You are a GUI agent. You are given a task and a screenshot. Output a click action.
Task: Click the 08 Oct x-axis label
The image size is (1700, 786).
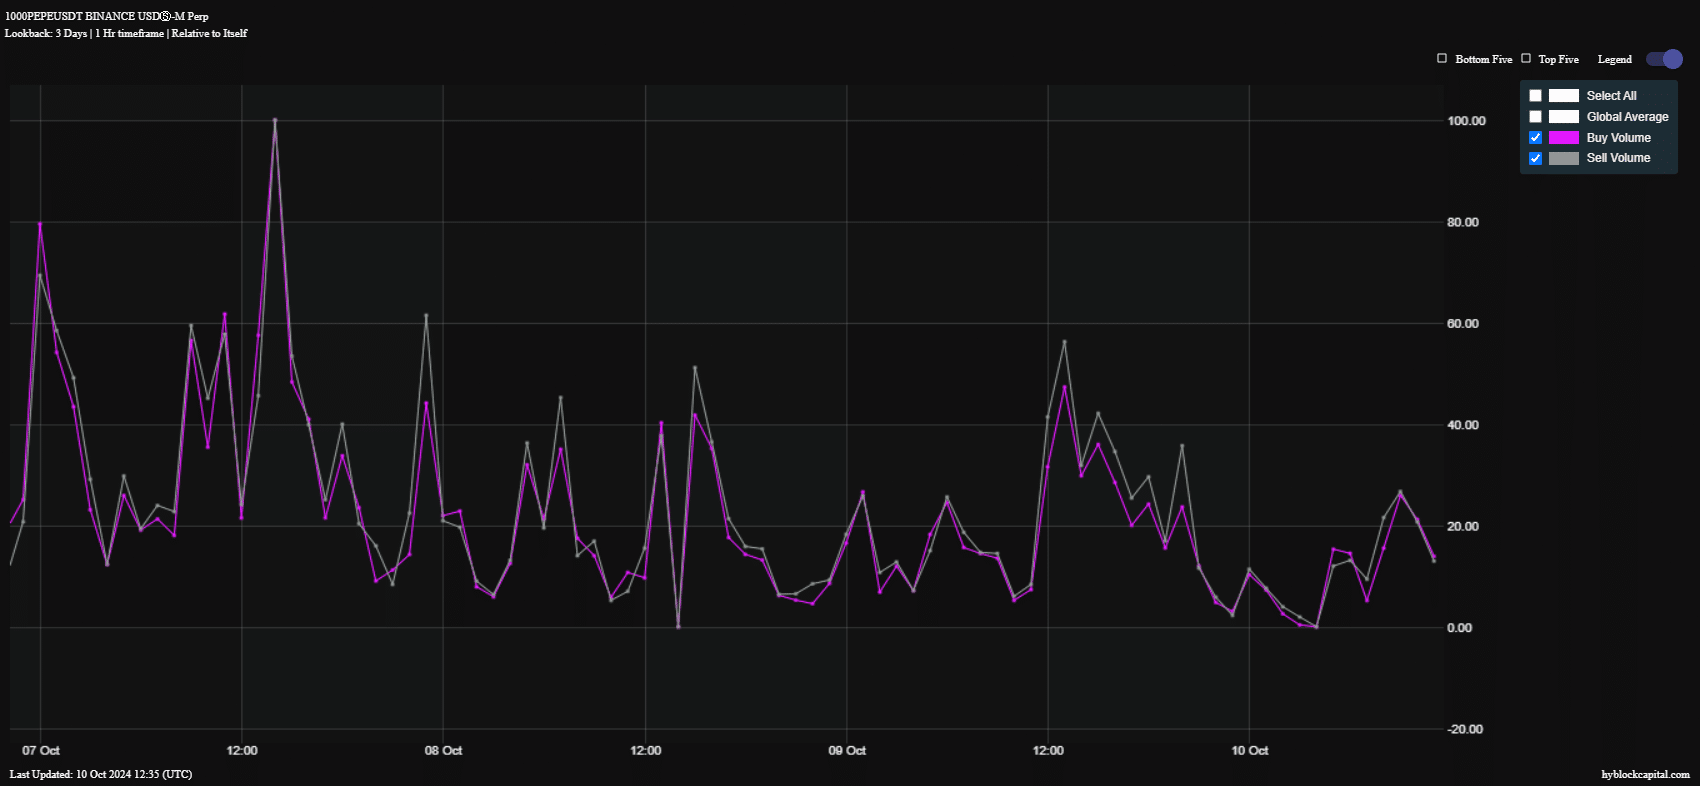click(x=443, y=750)
